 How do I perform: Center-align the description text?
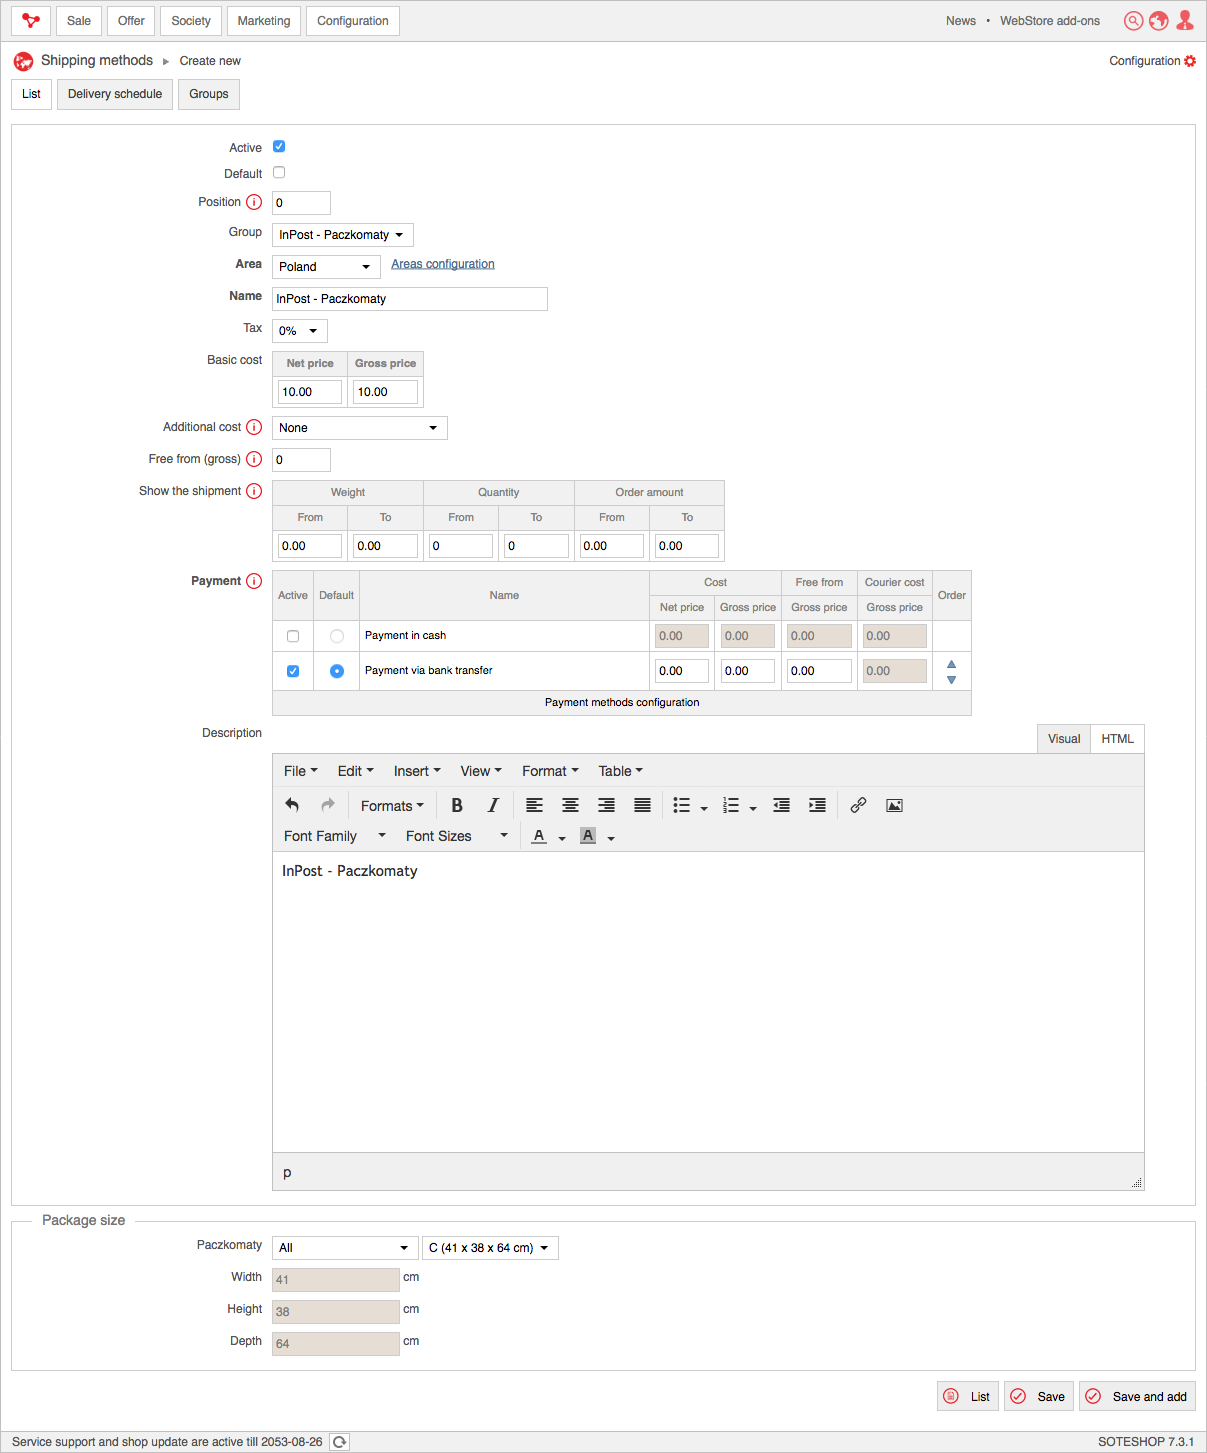[x=571, y=805]
